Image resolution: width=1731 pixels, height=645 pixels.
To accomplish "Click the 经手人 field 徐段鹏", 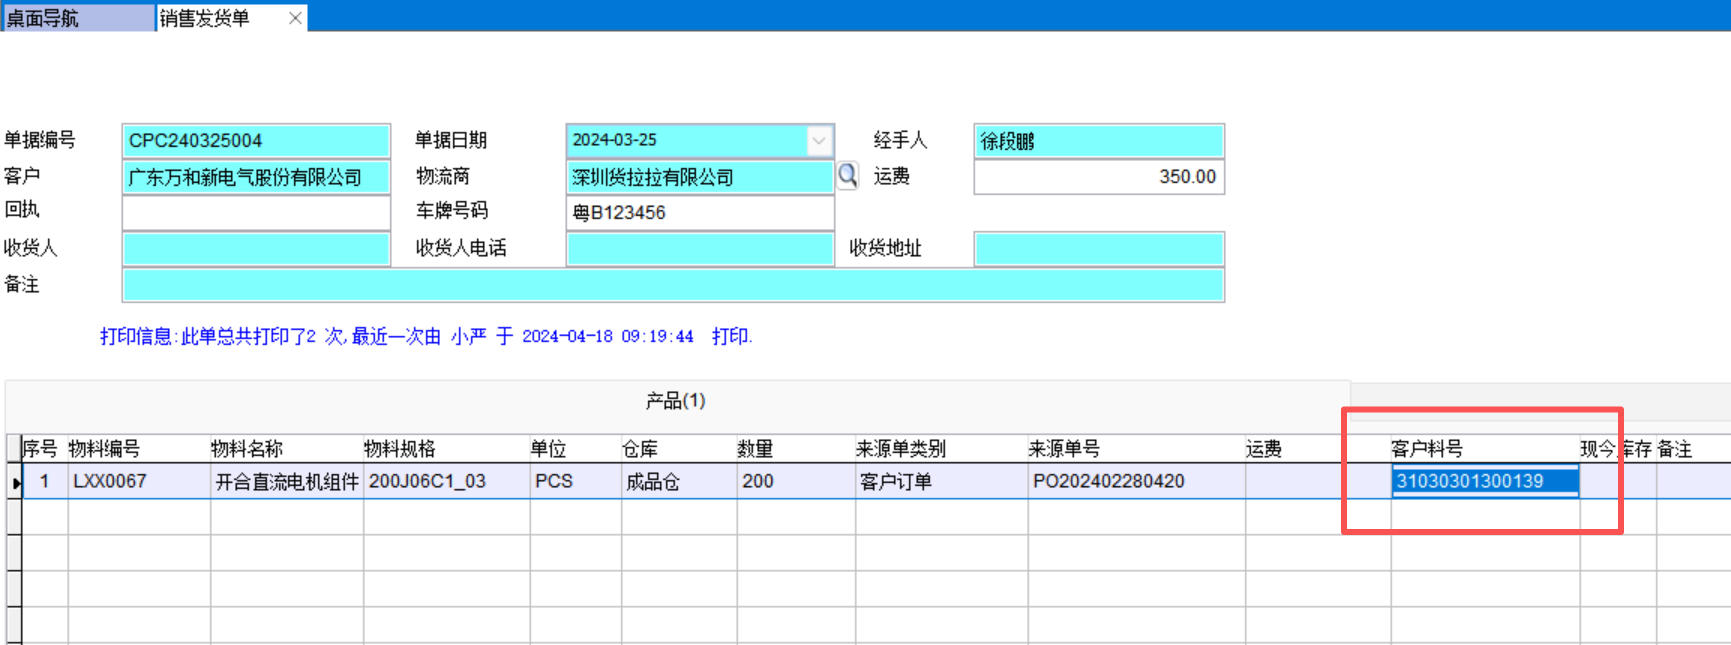I will click(x=1098, y=141).
